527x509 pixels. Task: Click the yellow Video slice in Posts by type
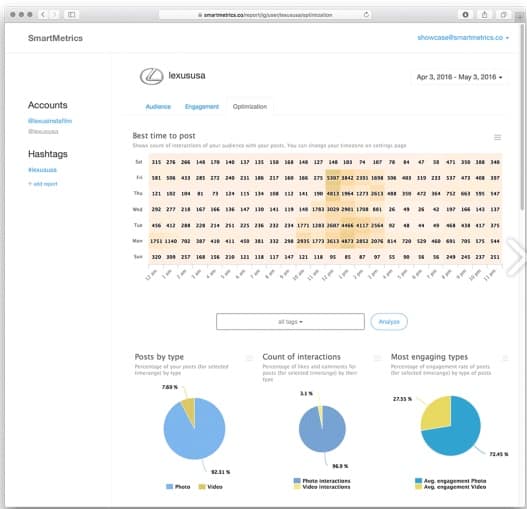click(190, 408)
